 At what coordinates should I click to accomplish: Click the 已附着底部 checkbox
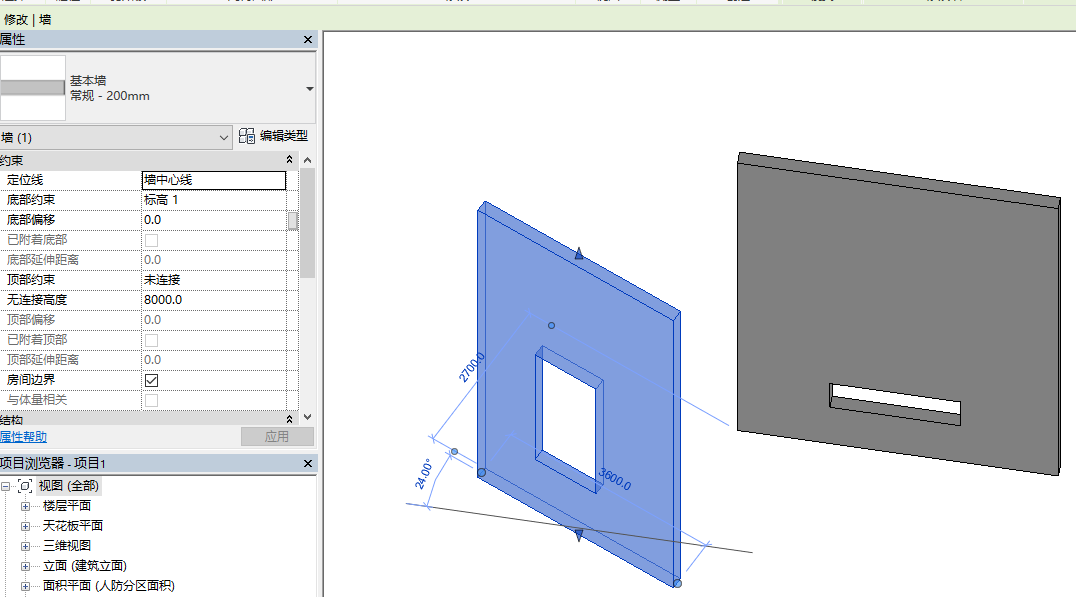pyautogui.click(x=152, y=240)
